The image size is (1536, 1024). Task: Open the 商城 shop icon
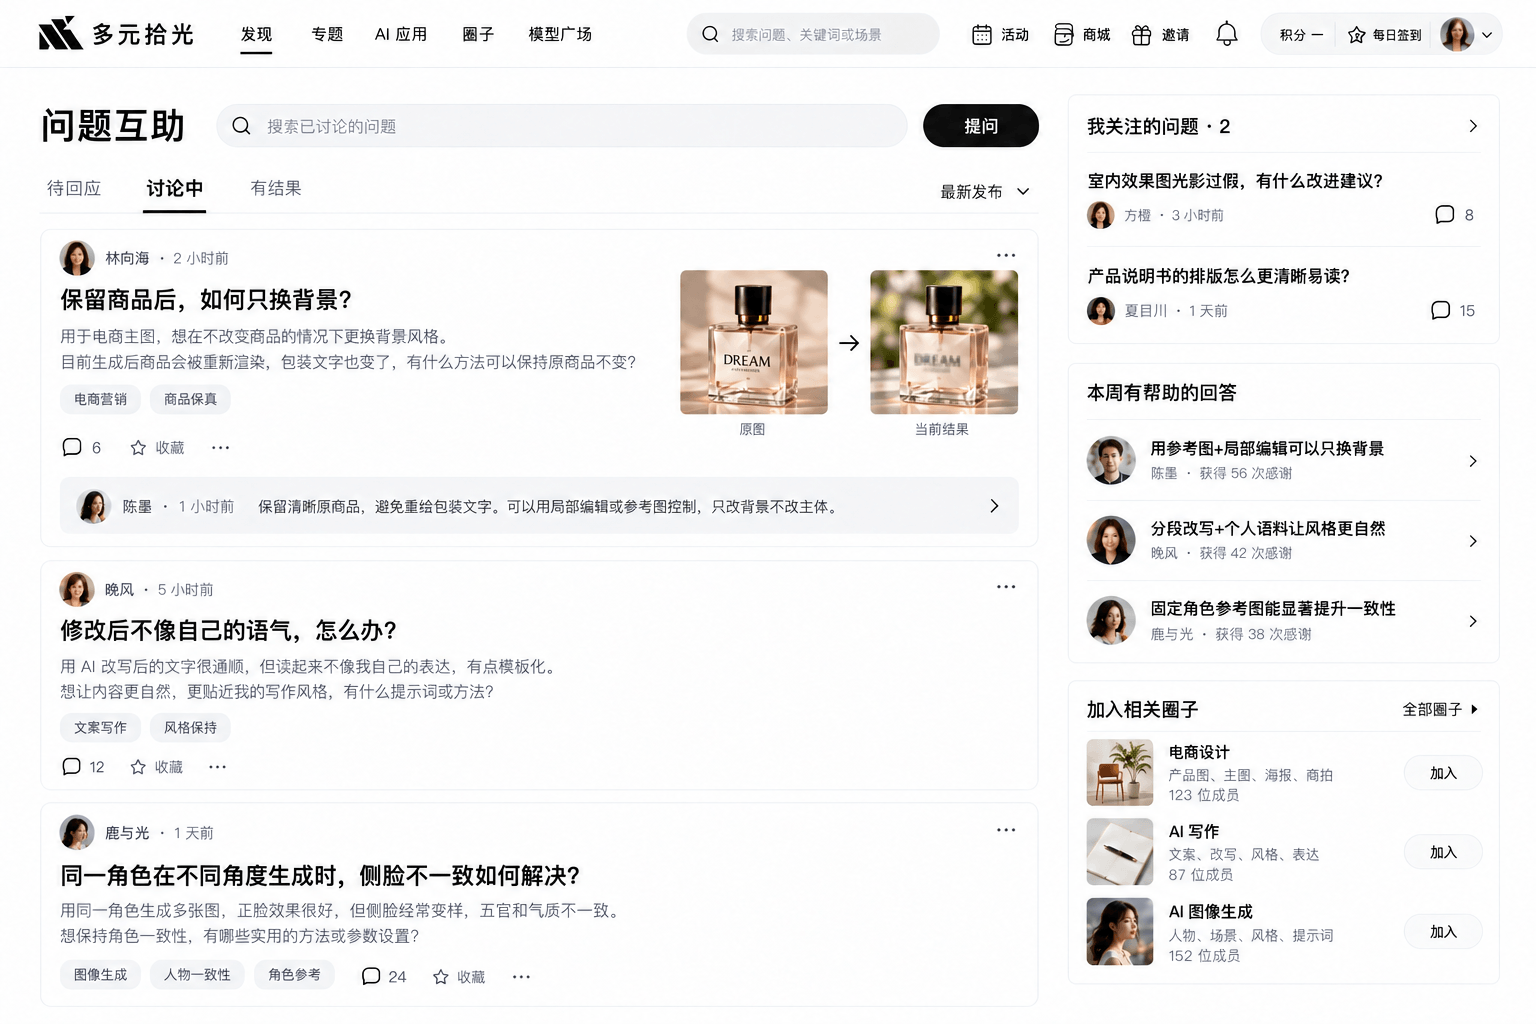[1064, 35]
